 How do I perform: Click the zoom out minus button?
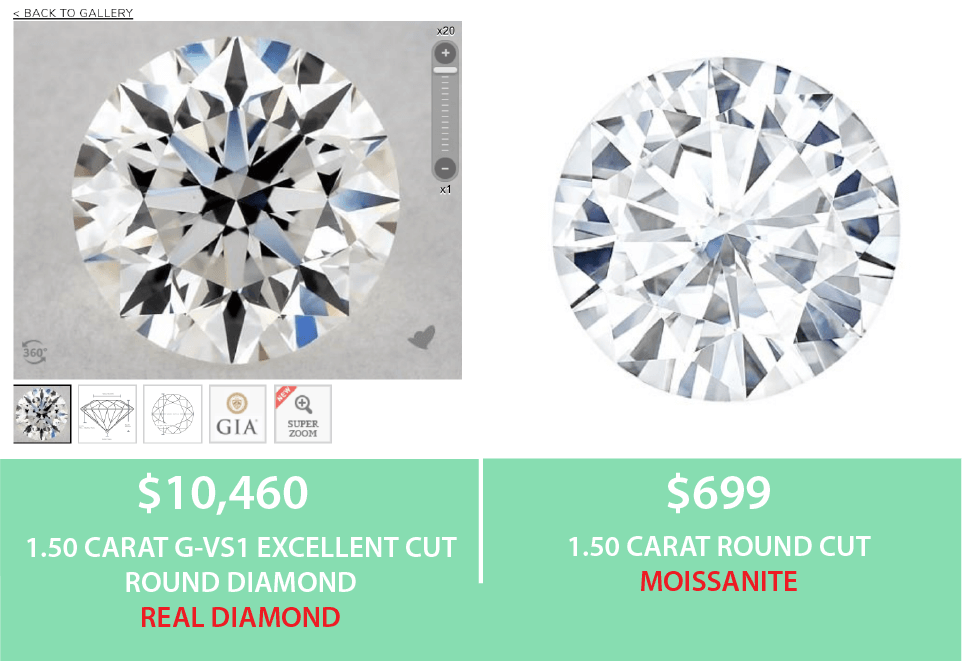(445, 168)
